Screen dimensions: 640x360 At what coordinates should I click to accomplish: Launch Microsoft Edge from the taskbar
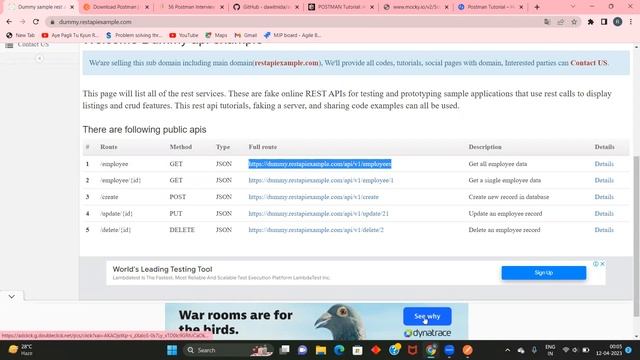[x=339, y=350]
